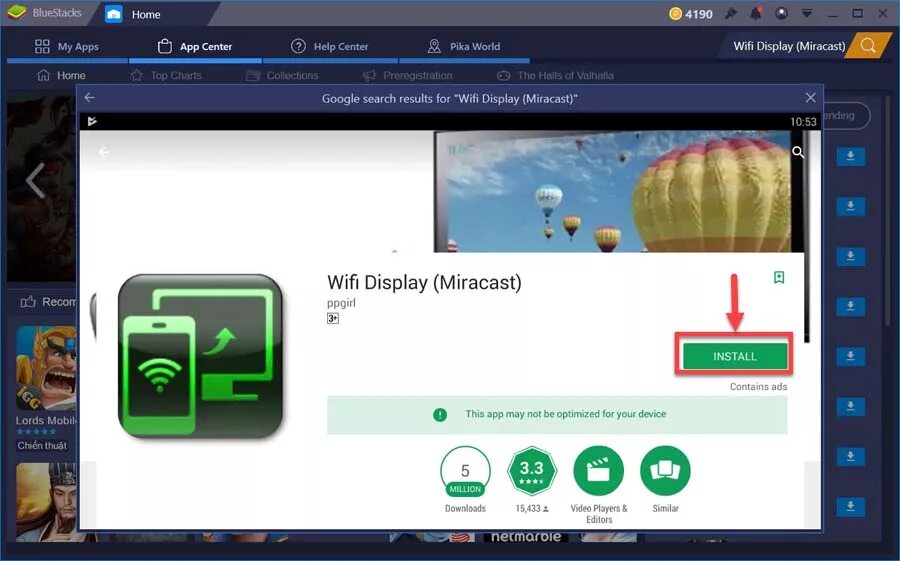The width and height of the screenshot is (900, 561).
Task: Click the pin icon in title bar
Action: click(730, 13)
